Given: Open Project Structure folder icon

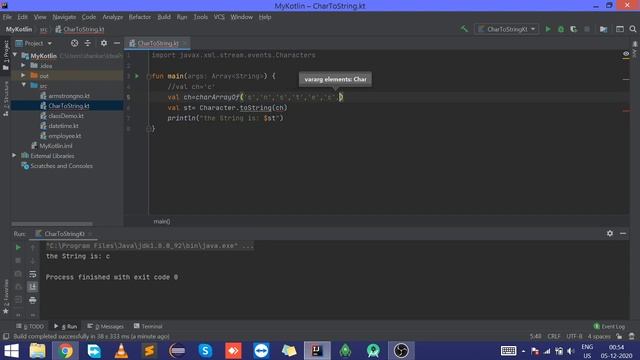Looking at the screenshot, I should coord(603,29).
